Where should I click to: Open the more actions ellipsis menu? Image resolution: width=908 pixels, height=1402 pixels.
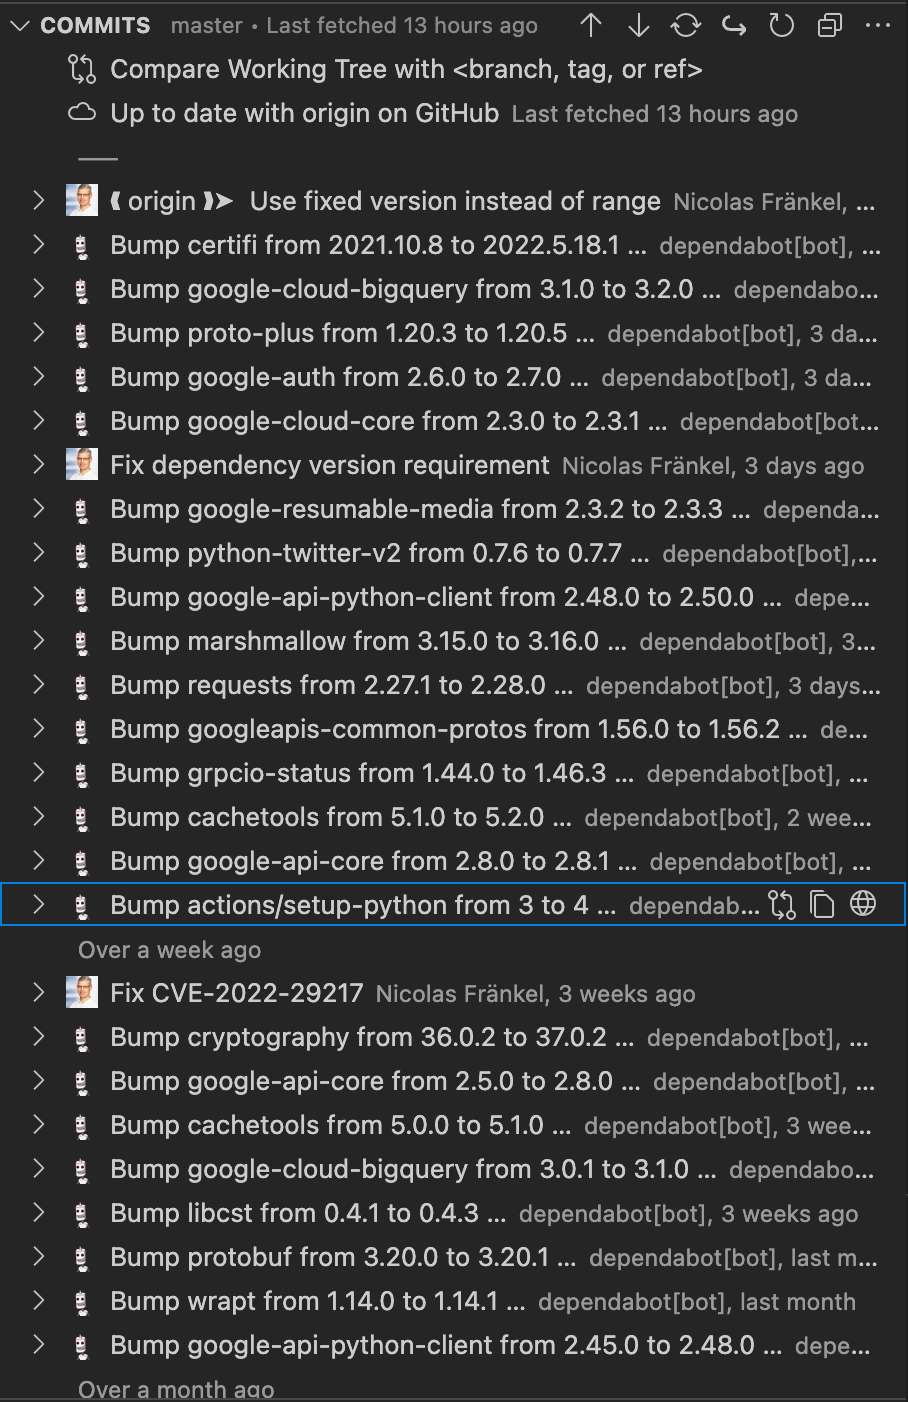click(x=877, y=26)
